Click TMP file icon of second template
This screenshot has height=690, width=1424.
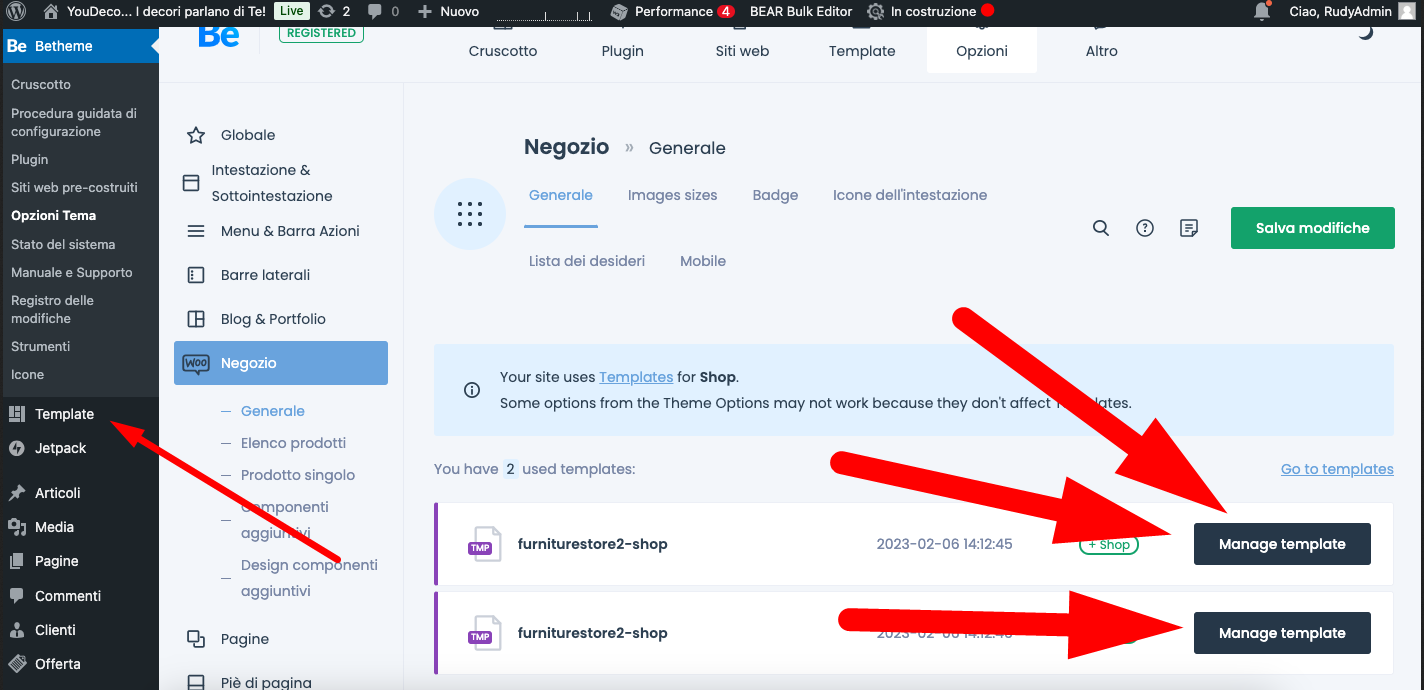tap(484, 633)
